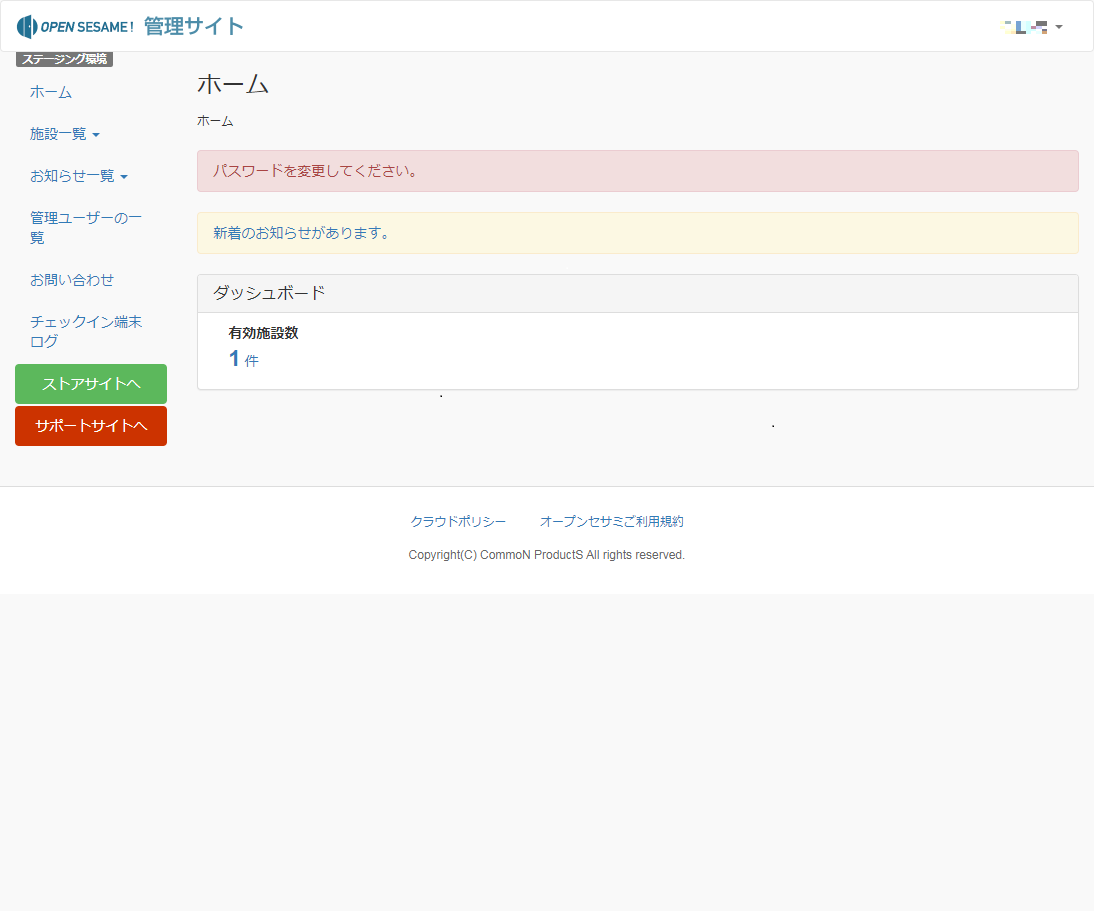This screenshot has height=911, width=1094.
Task: Click the ステージング環境 badge
Action: [x=64, y=59]
